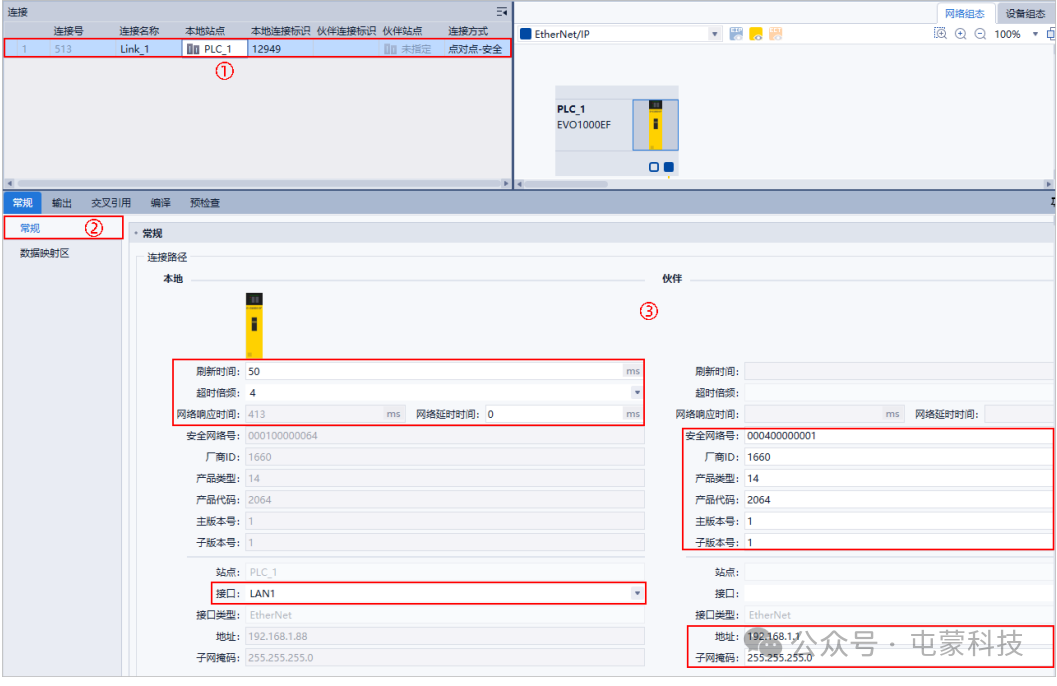Select the 常规 bottom panel tab
This screenshot has height=686, width=1057.
coord(22,203)
